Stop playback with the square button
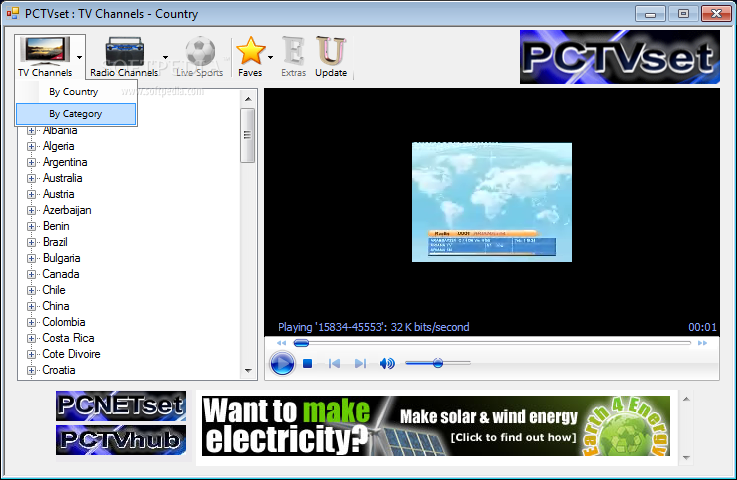This screenshot has width=737, height=480. 307,363
